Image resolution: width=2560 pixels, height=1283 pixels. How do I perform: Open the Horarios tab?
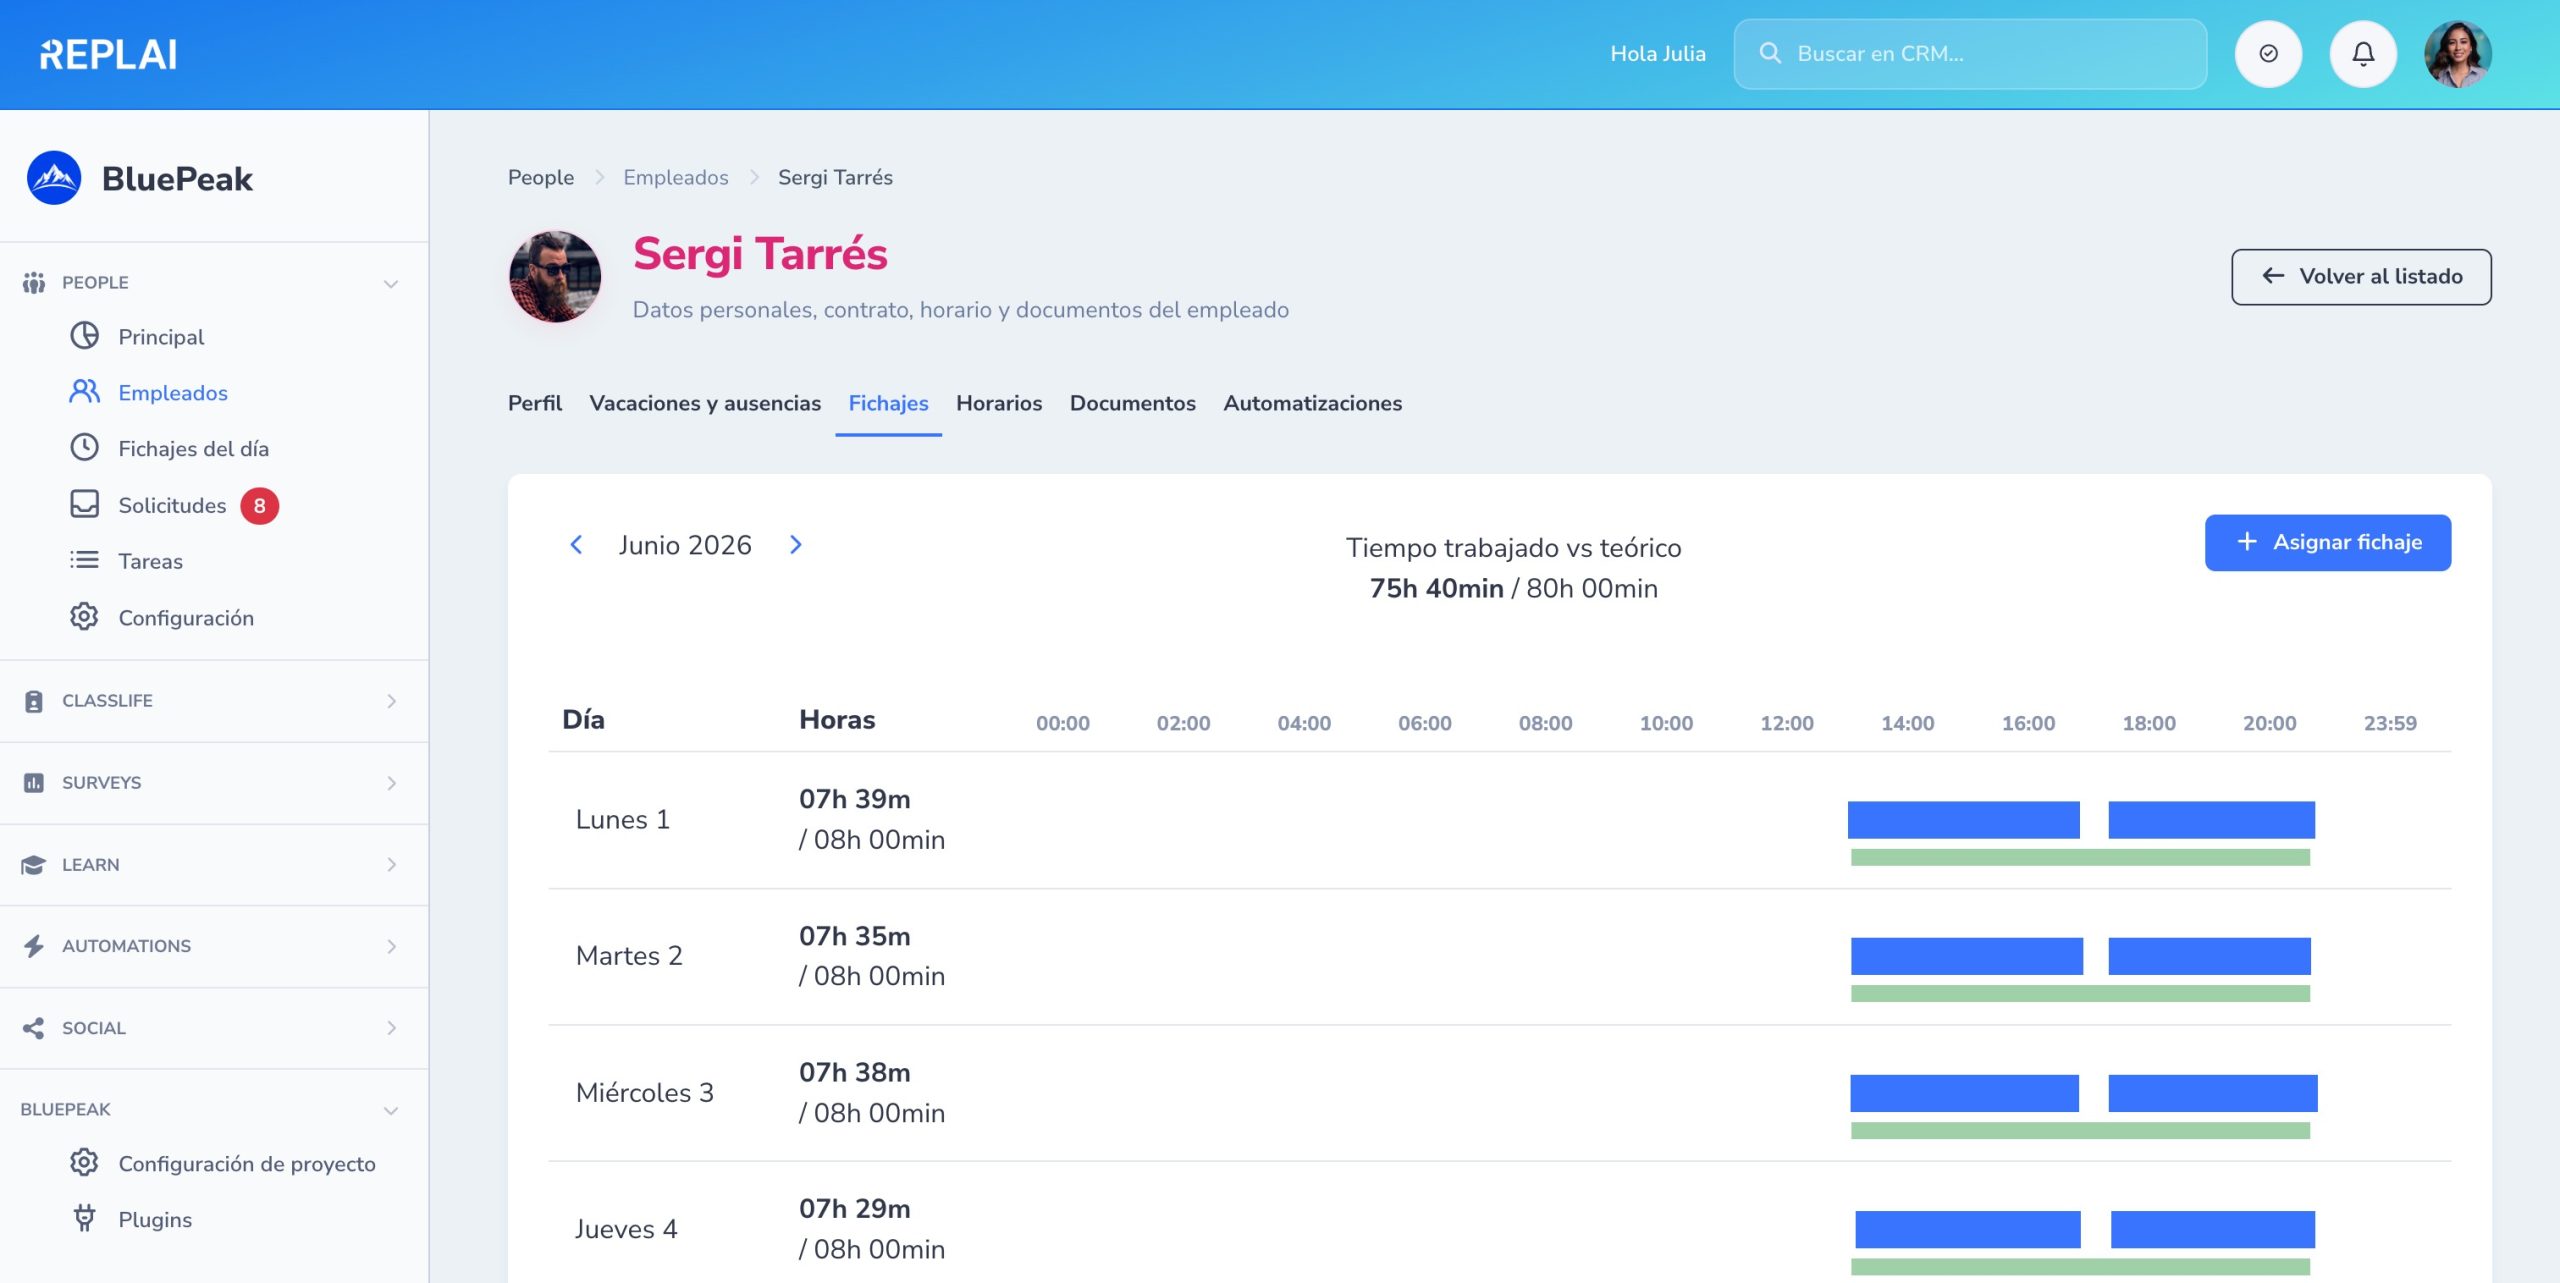click(x=999, y=403)
